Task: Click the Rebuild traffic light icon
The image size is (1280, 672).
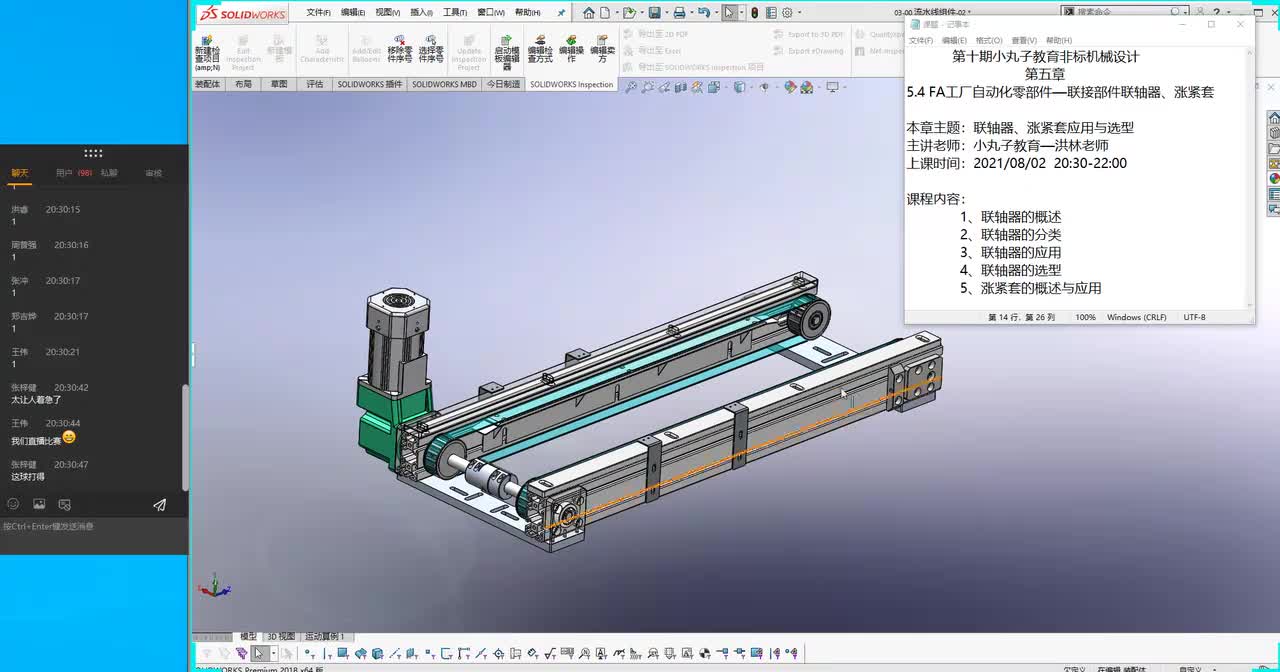Action: coord(755,12)
